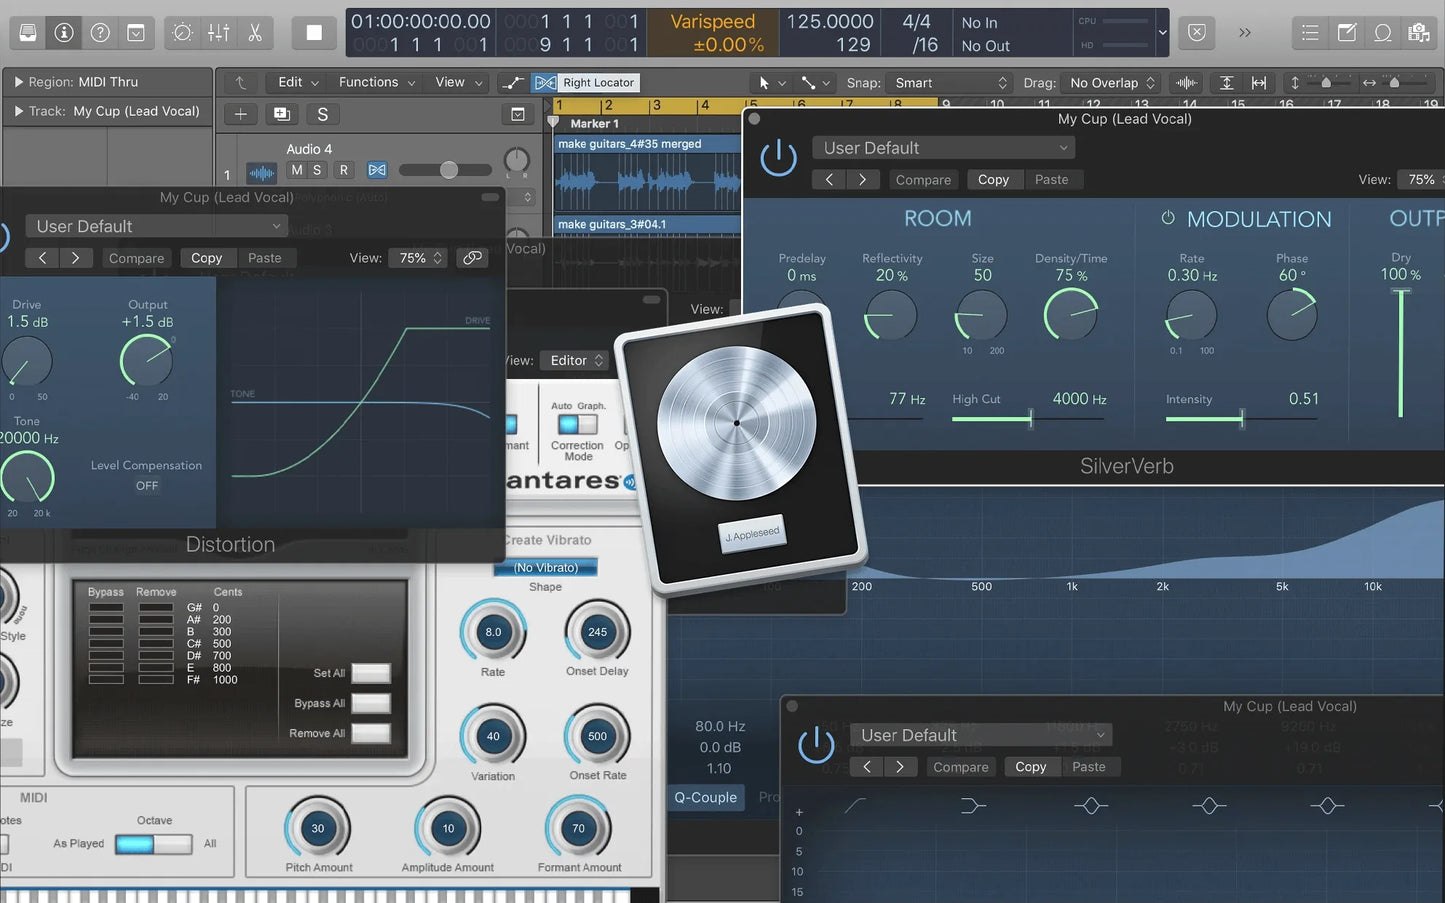Open the Loop Browser icon
1445x903 pixels.
1383,32
